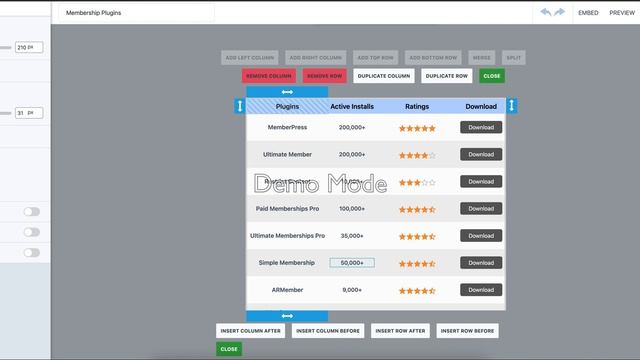This screenshot has height=360, width=640.
Task: Click Download button for Ultimate Memberships Pro
Action: pos(481,236)
